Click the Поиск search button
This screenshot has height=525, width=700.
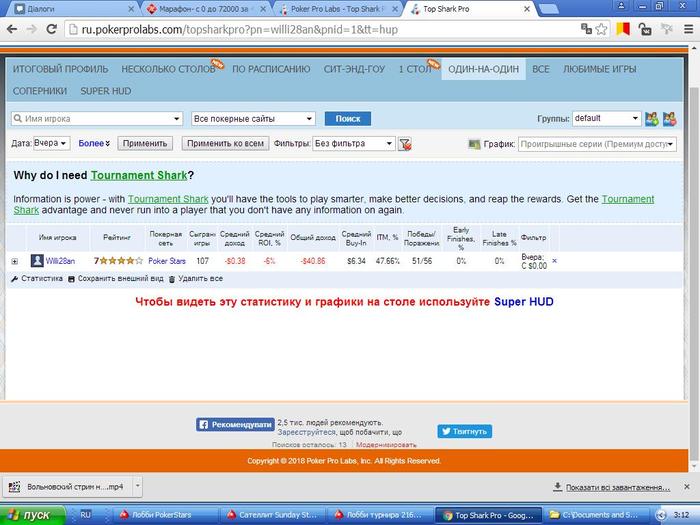point(348,119)
